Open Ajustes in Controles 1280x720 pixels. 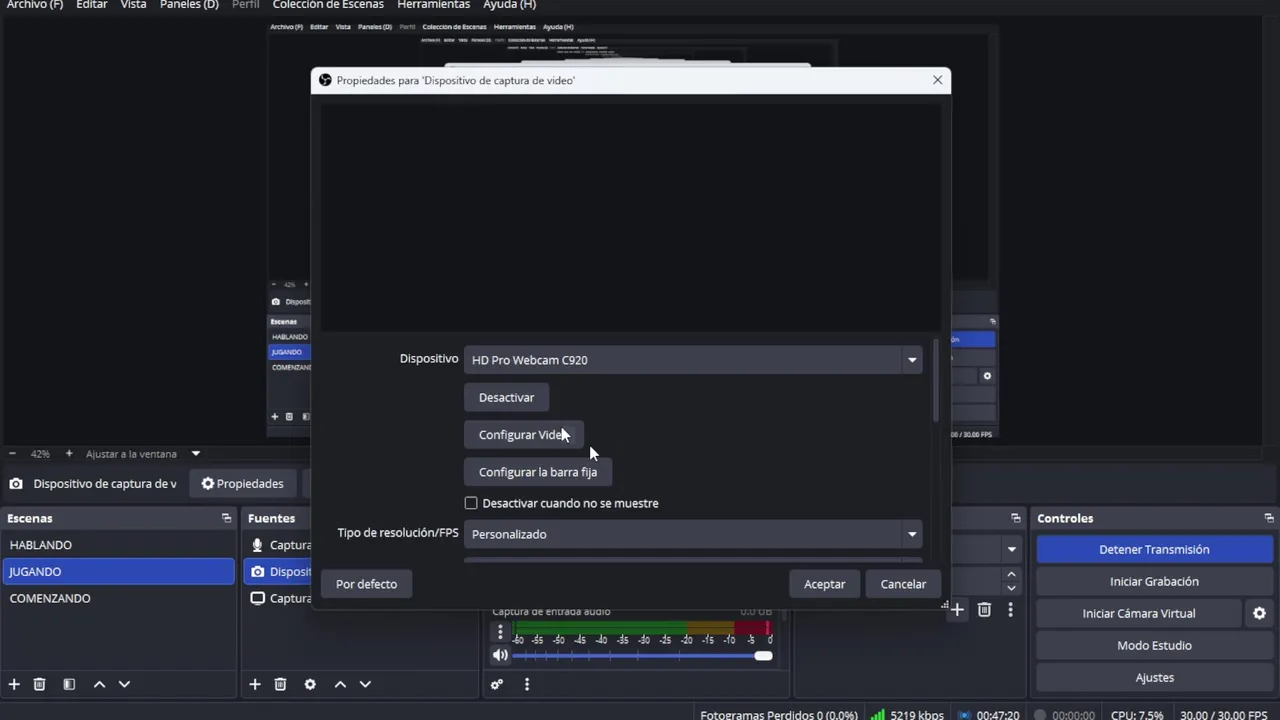pos(1154,677)
